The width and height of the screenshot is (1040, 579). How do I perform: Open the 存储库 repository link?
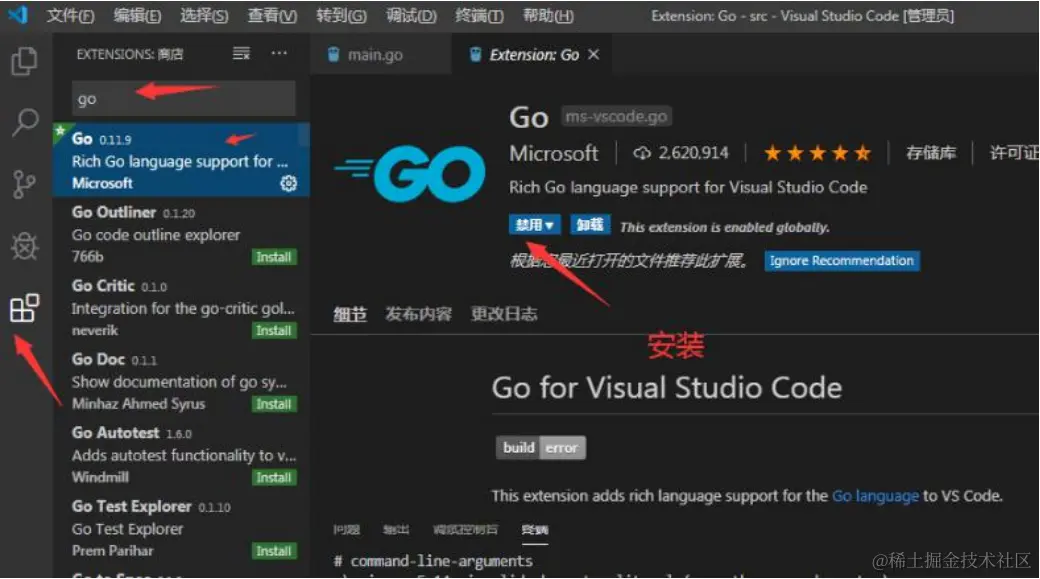pos(931,153)
